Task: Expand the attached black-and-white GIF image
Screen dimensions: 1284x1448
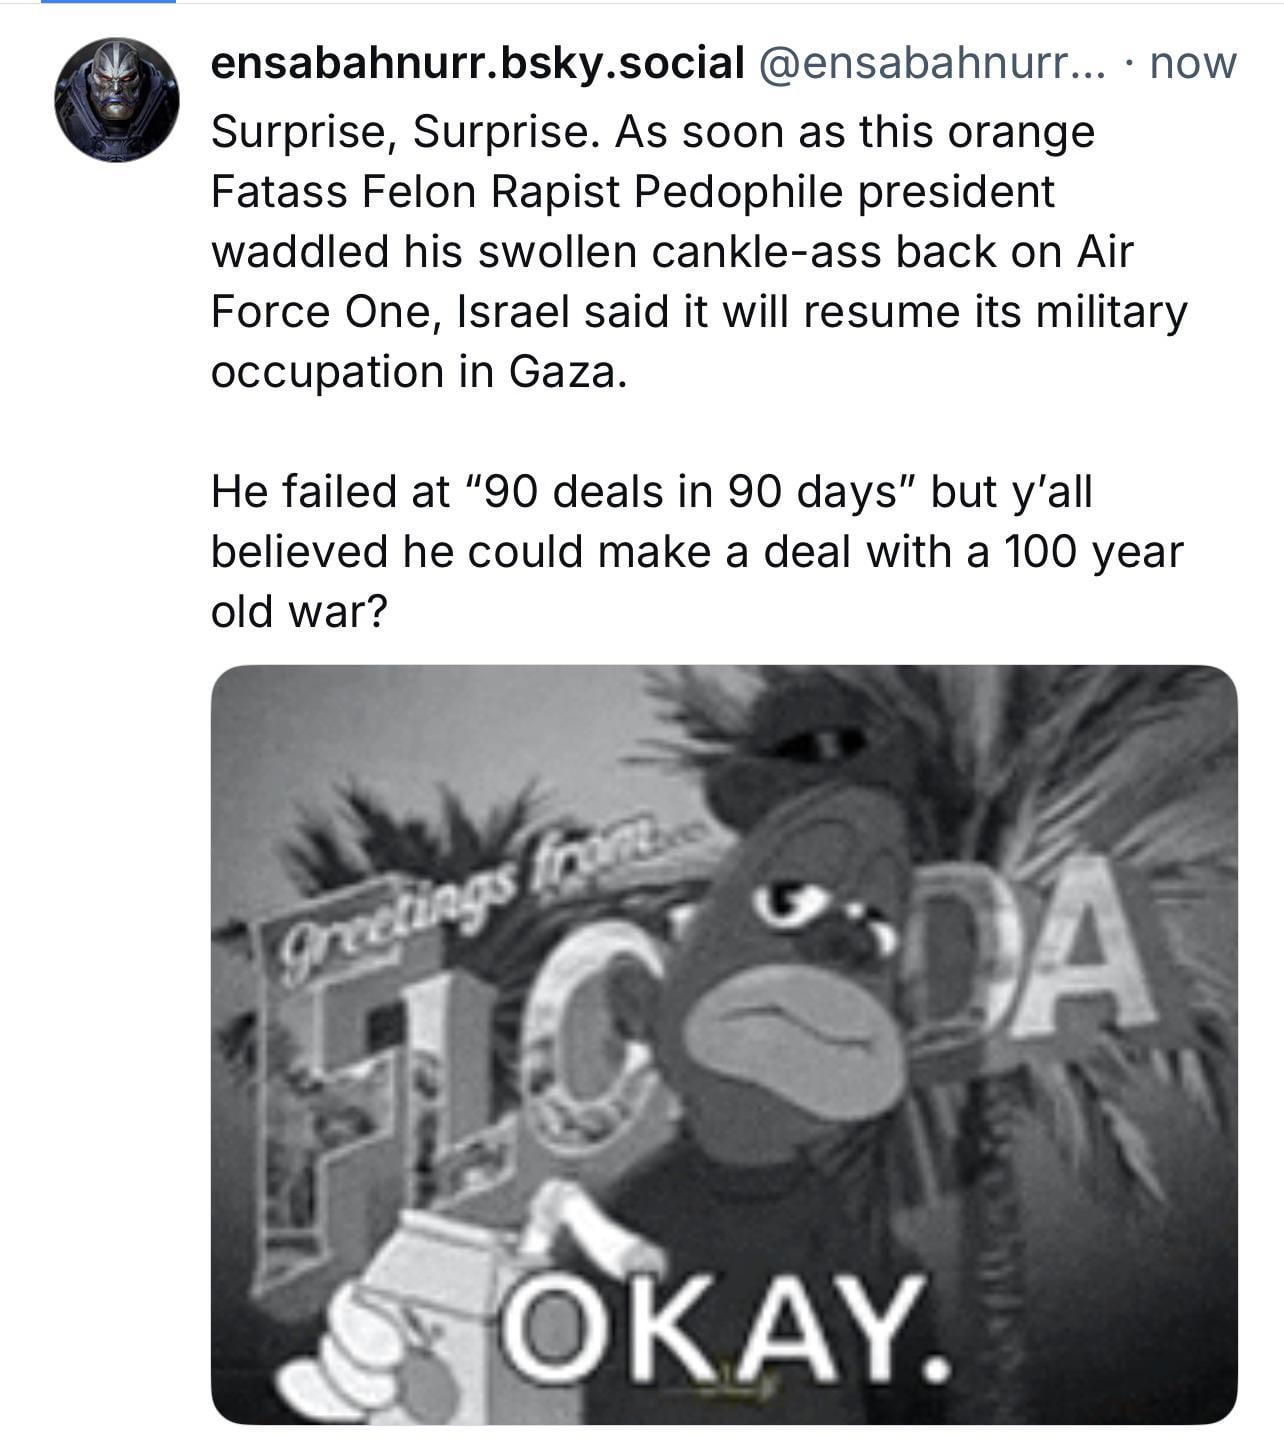Action: tap(724, 1044)
